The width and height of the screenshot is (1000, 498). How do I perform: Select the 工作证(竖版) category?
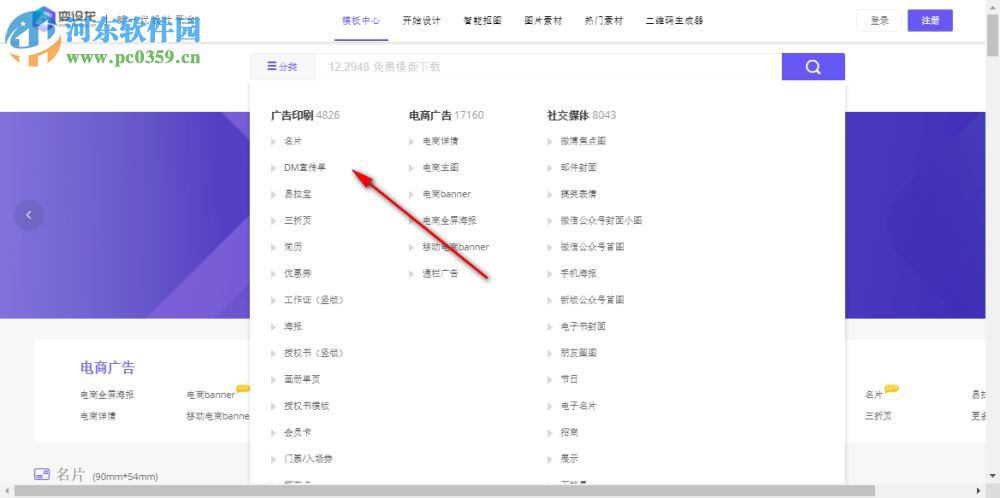pos(314,300)
